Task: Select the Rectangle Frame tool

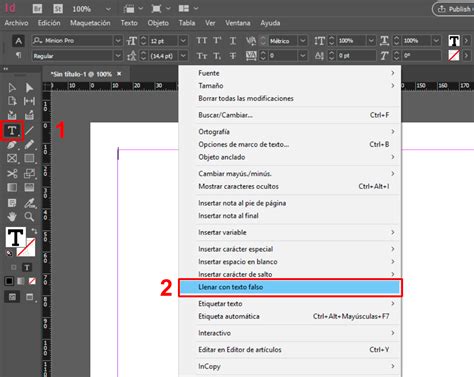Action: 12,158
